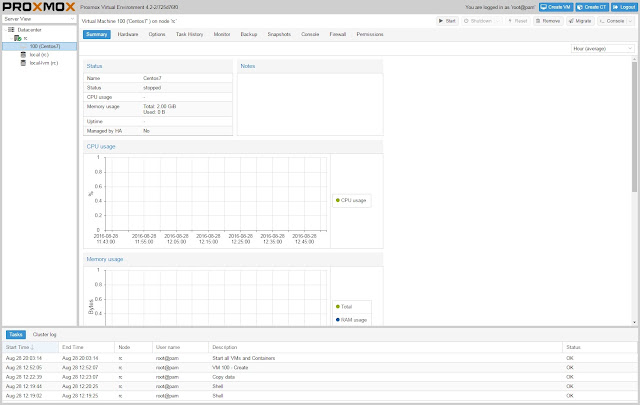This screenshot has height=405, width=640.
Task: Click the Migrate button
Action: point(580,21)
